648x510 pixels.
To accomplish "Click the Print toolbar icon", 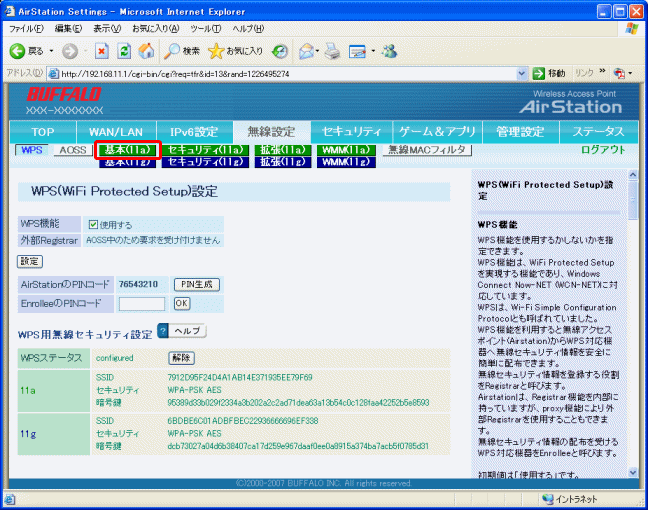I will [x=332, y=50].
